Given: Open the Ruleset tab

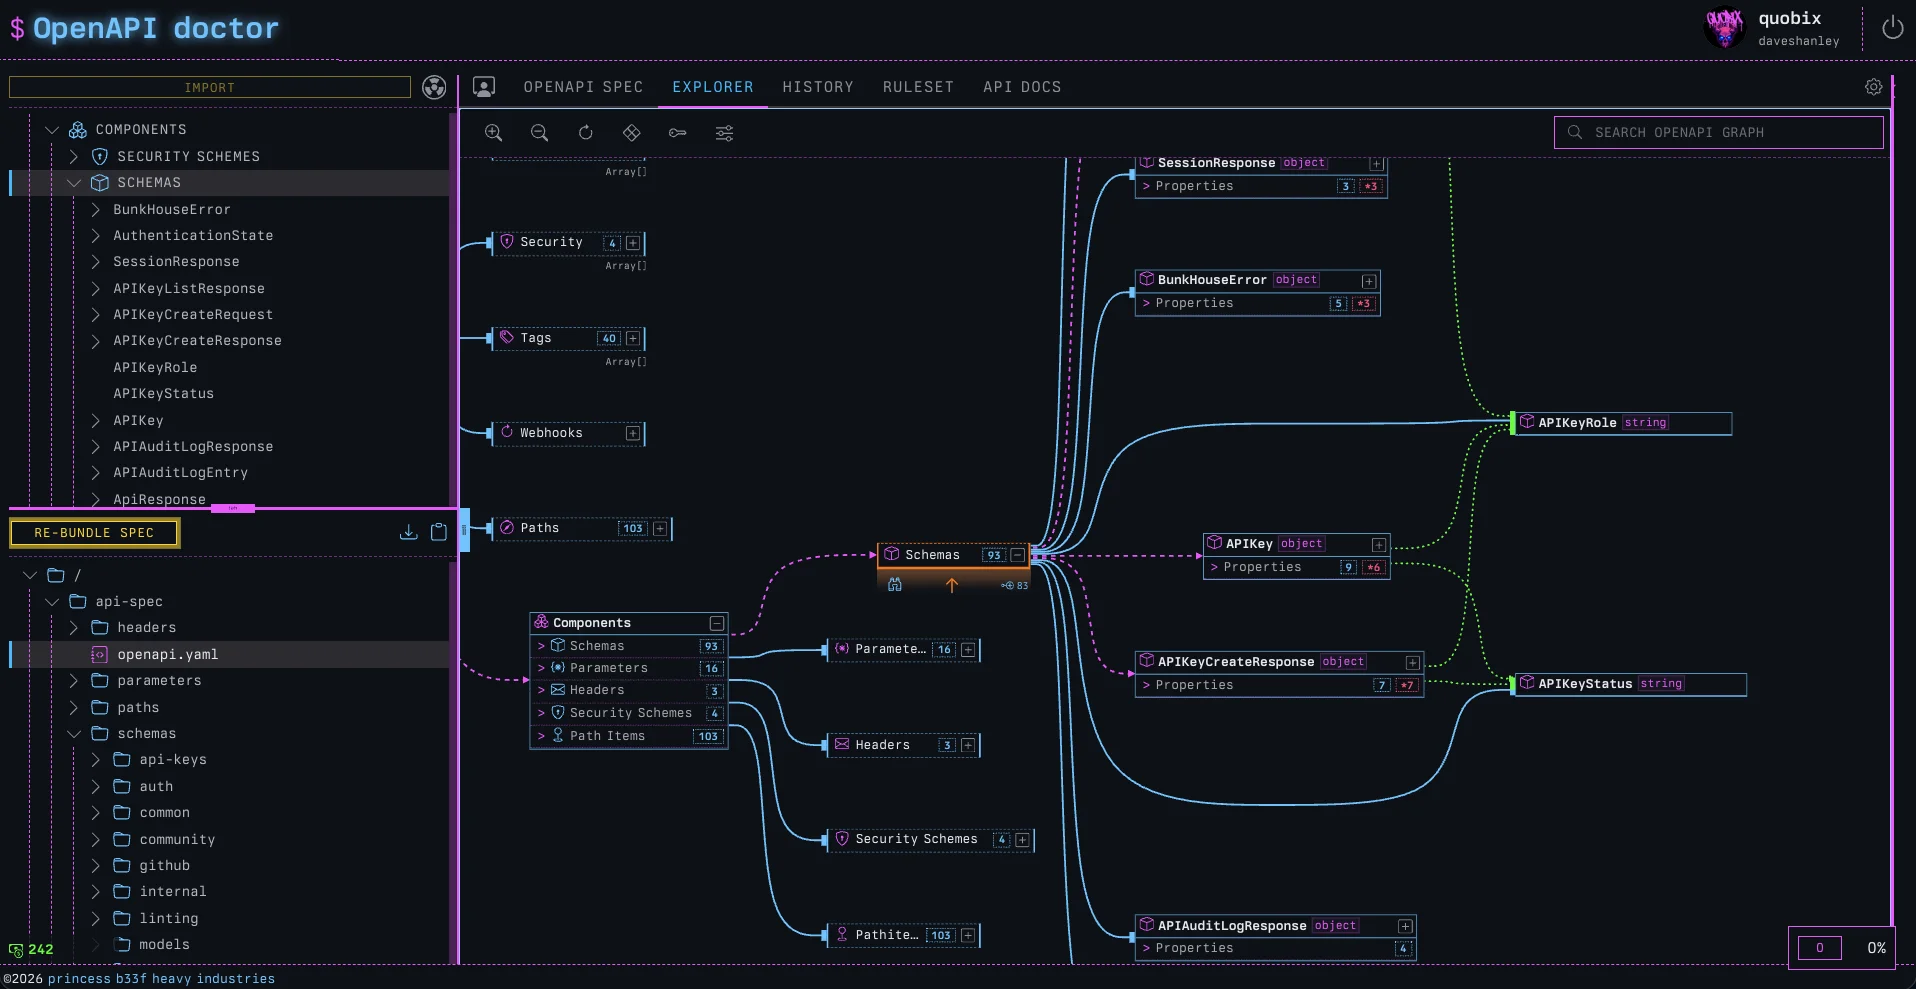Looking at the screenshot, I should coord(918,87).
